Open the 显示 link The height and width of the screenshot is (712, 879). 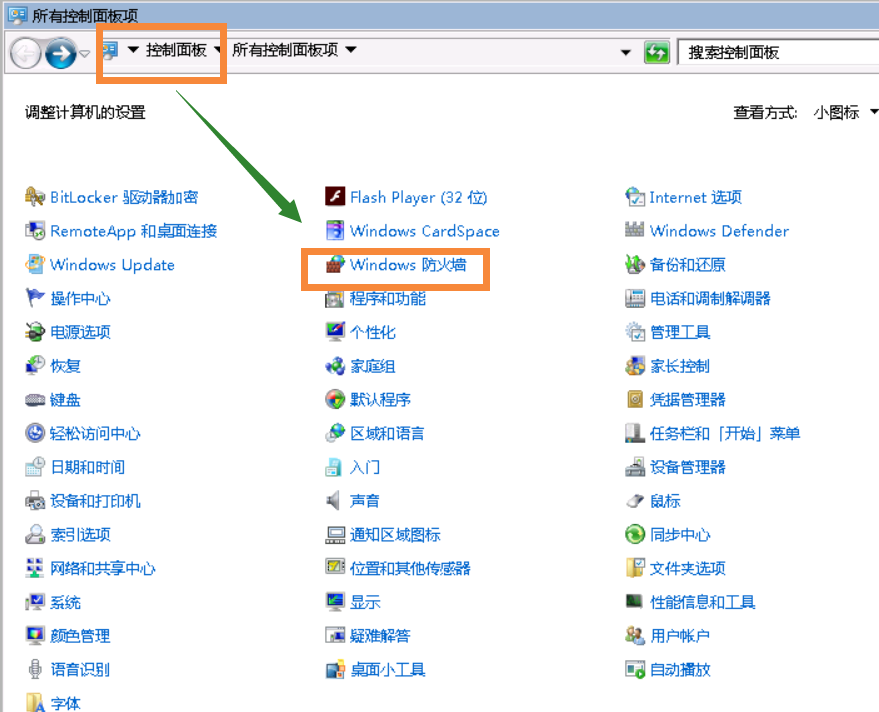coord(365,602)
